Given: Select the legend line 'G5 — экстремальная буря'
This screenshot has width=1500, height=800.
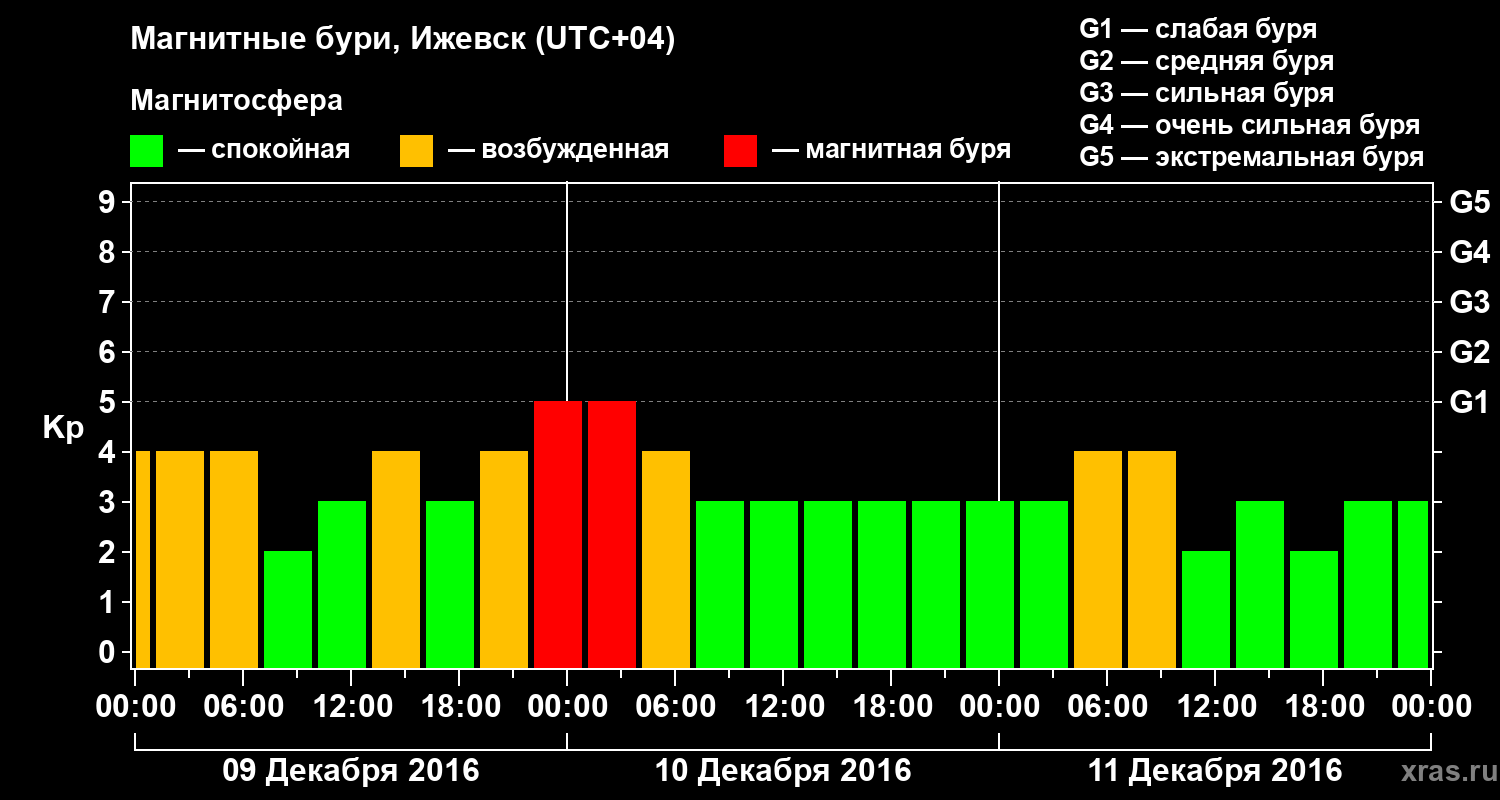Looking at the screenshot, I should 1251,157.
